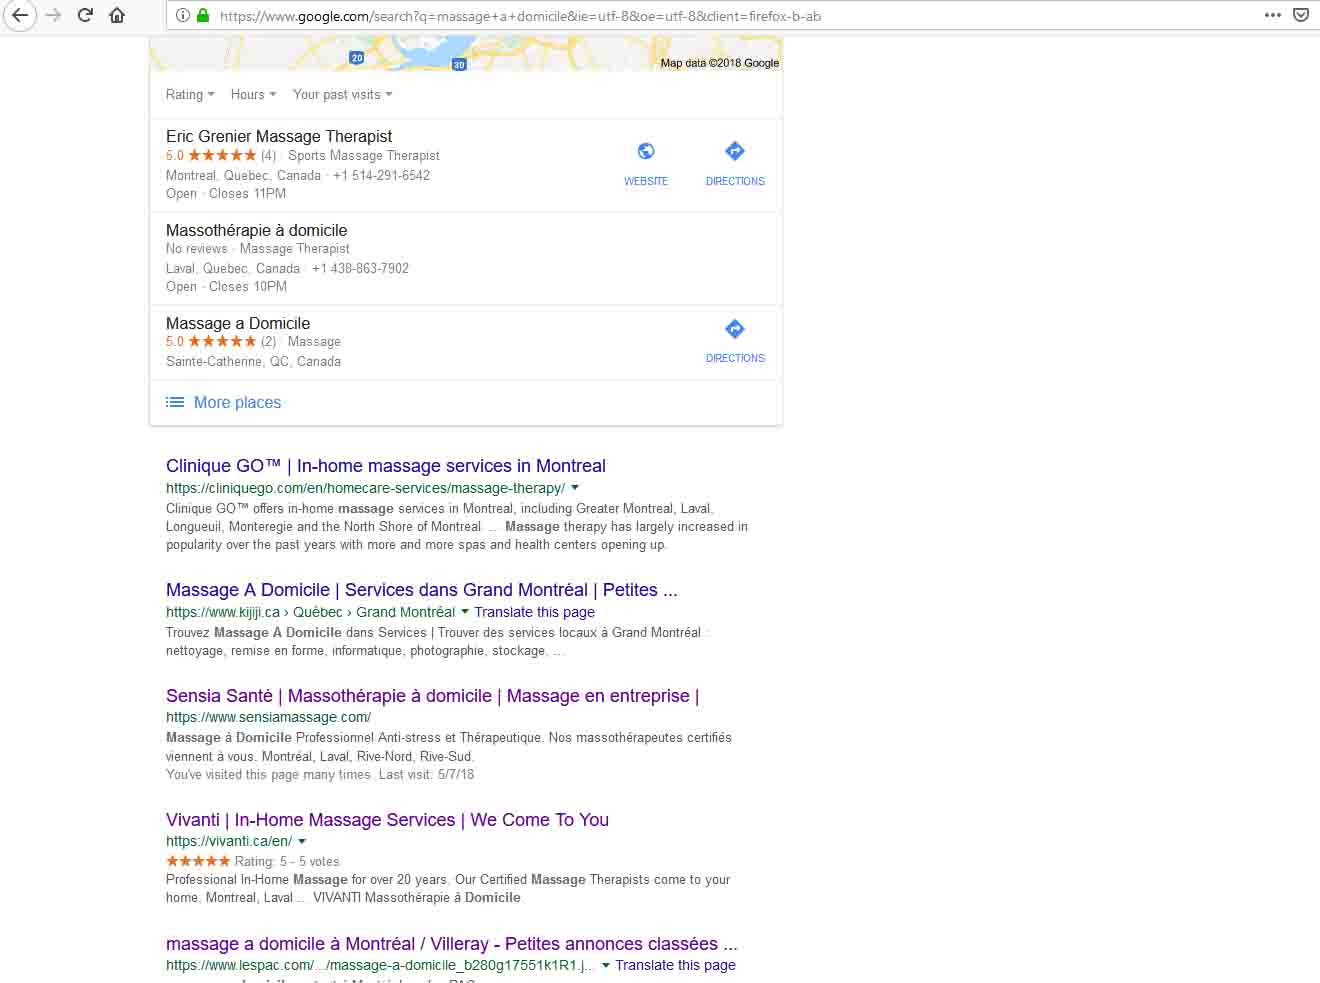This screenshot has height=983, width=1320.
Task: Click the URL address bar field
Action: click(x=700, y=16)
